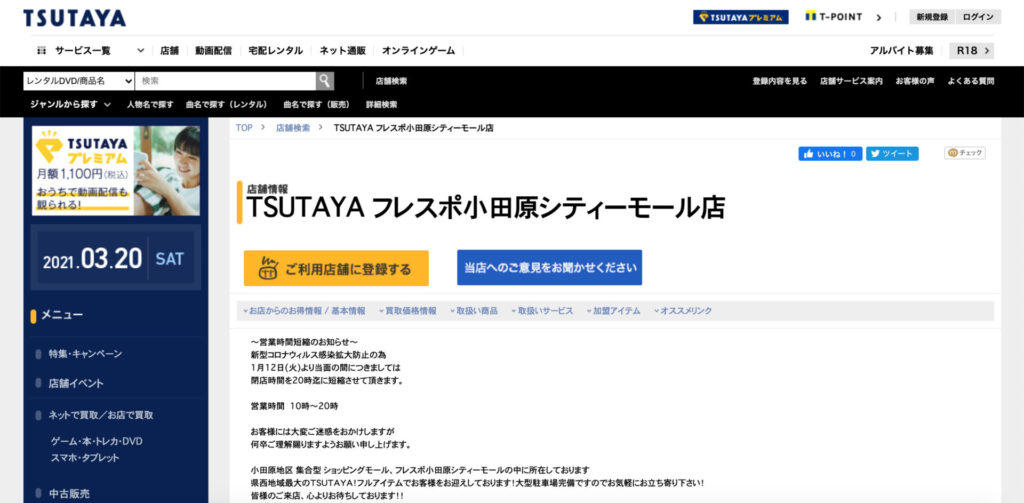
Task: Click the TOP breadcrumb link
Action: click(244, 128)
